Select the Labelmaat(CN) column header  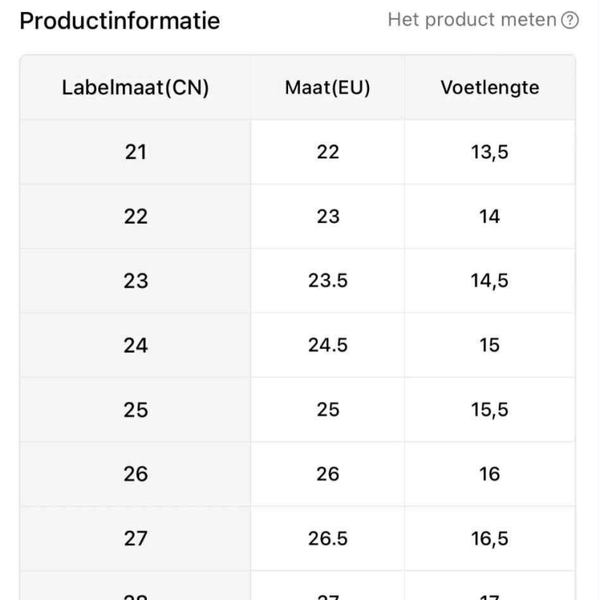click(x=135, y=87)
